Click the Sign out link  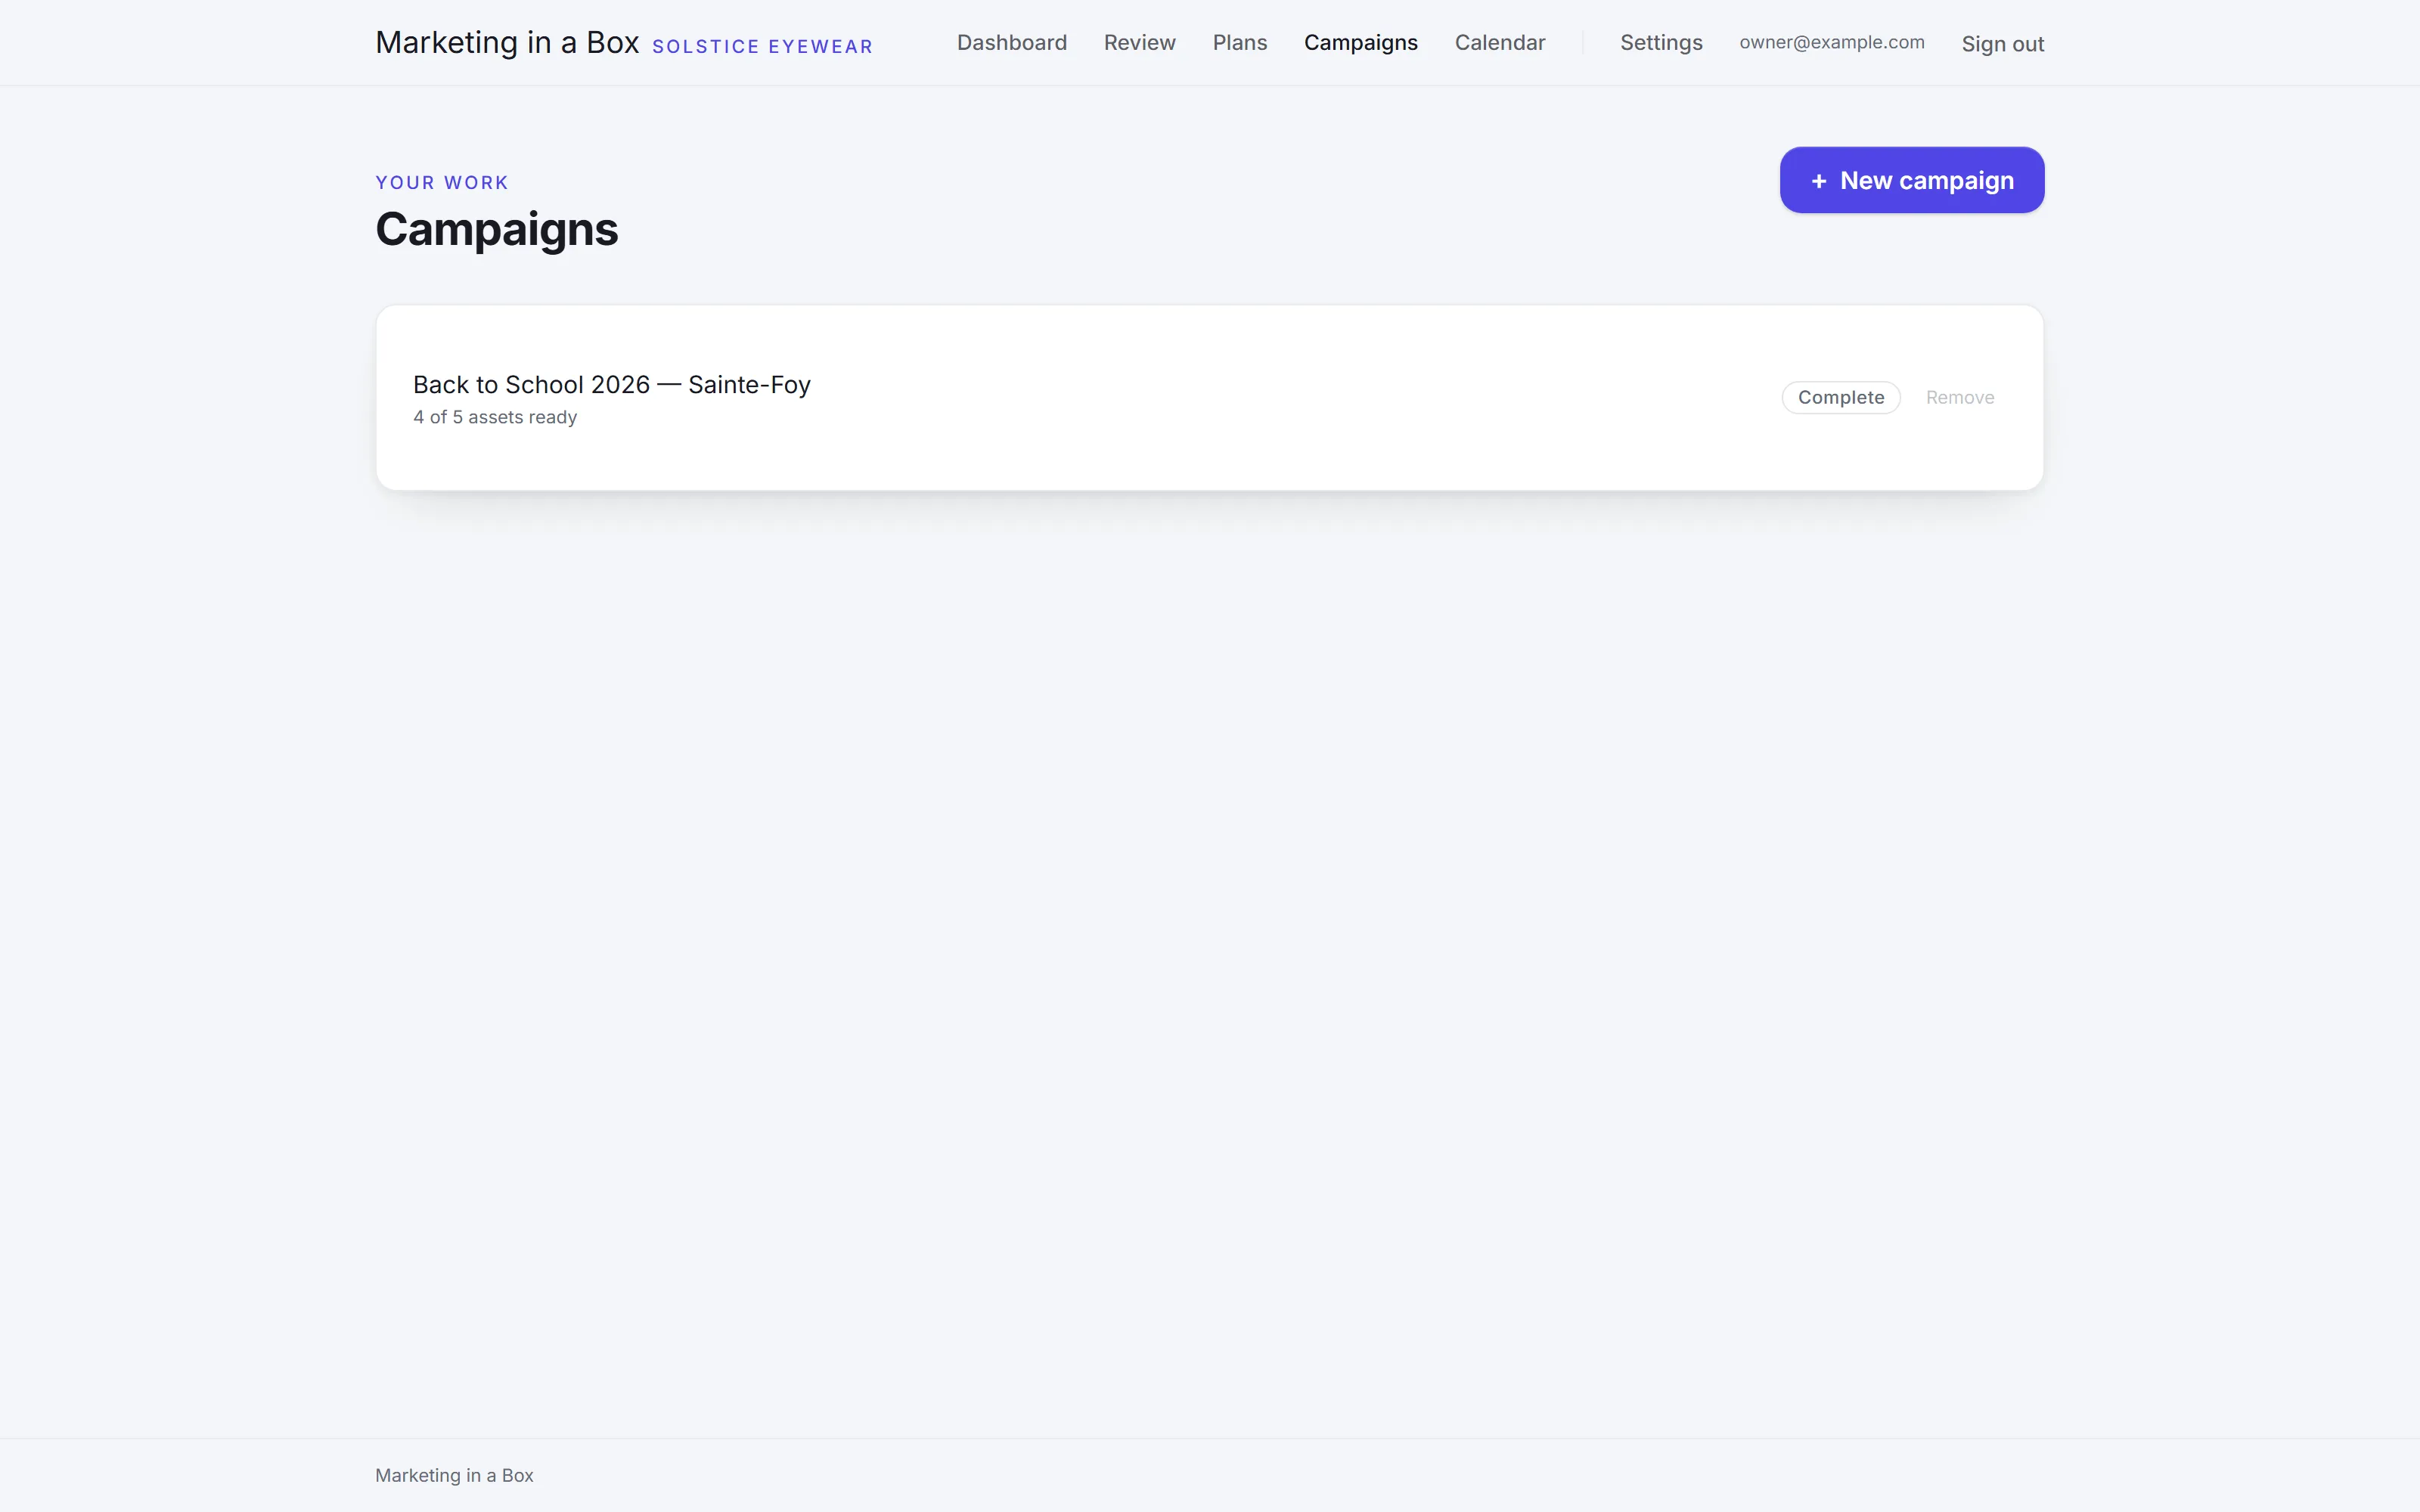pos(2002,44)
